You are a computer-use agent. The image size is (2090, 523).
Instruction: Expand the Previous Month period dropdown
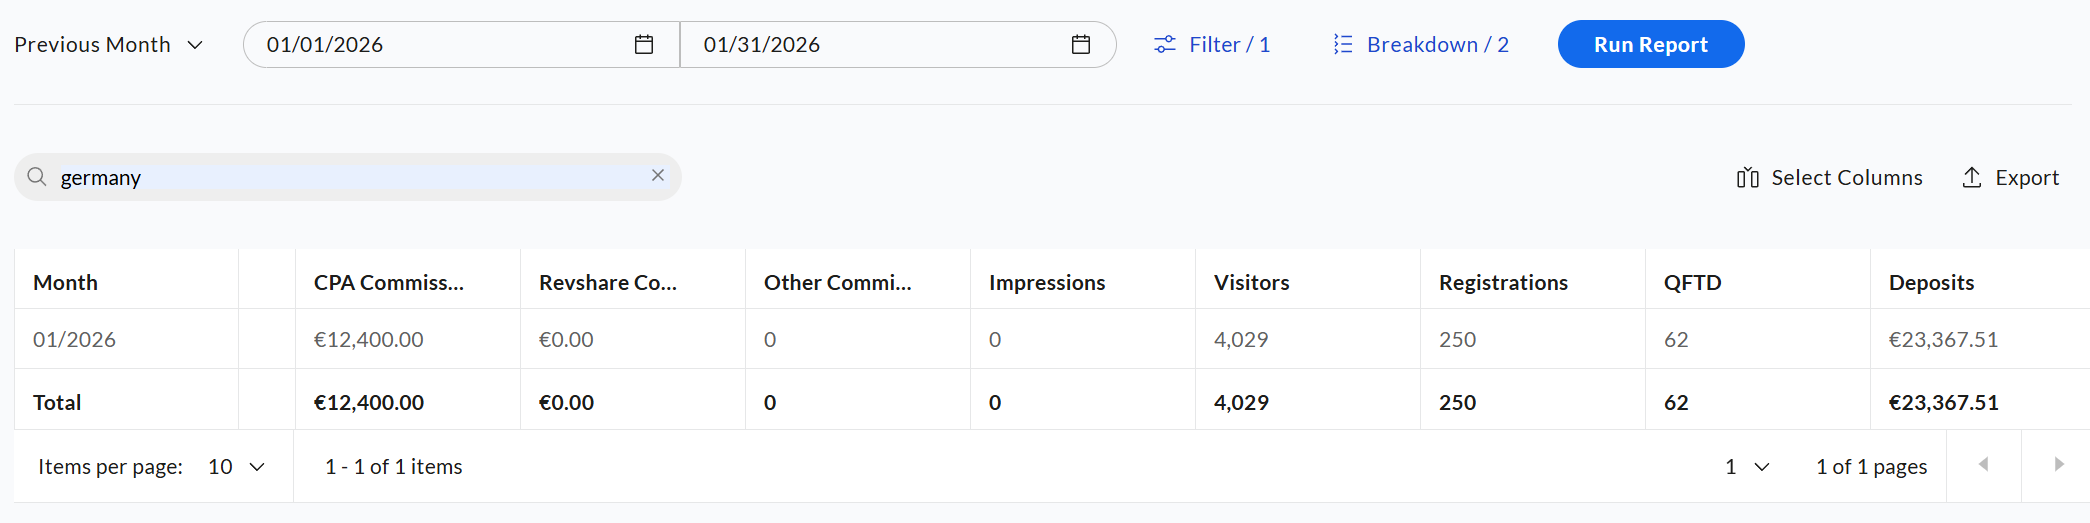109,45
